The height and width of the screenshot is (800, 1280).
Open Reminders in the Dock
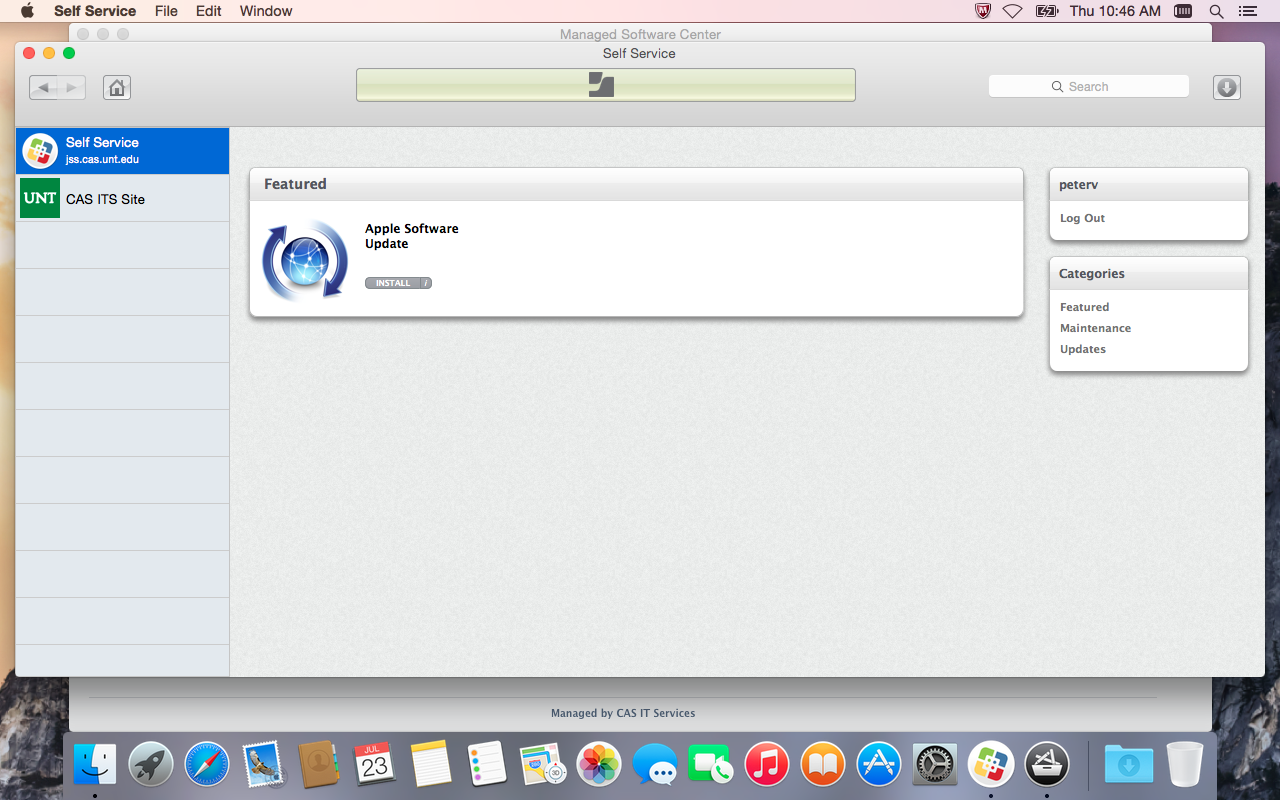487,765
